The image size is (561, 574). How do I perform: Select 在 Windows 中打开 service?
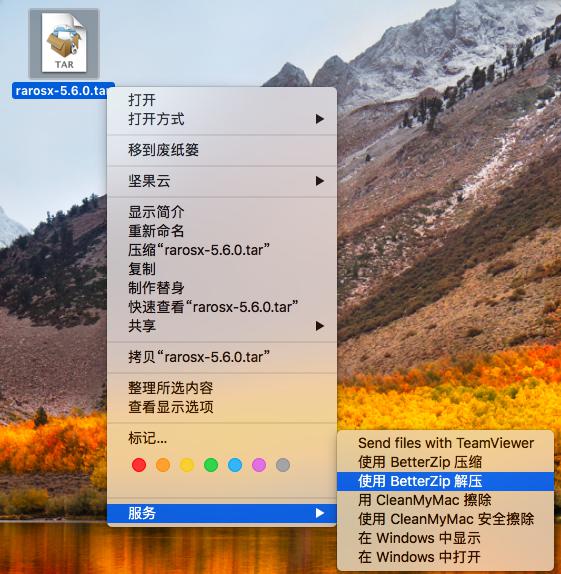pyautogui.click(x=445, y=557)
